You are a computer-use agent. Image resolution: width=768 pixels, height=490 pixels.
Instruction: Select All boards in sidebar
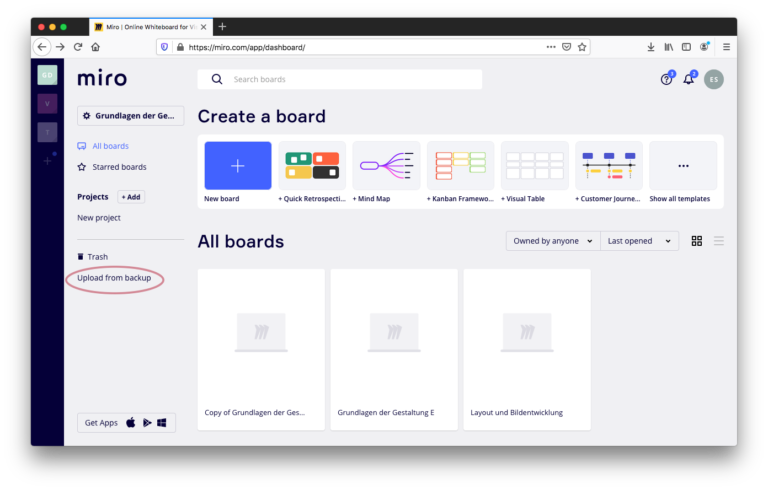(103, 146)
